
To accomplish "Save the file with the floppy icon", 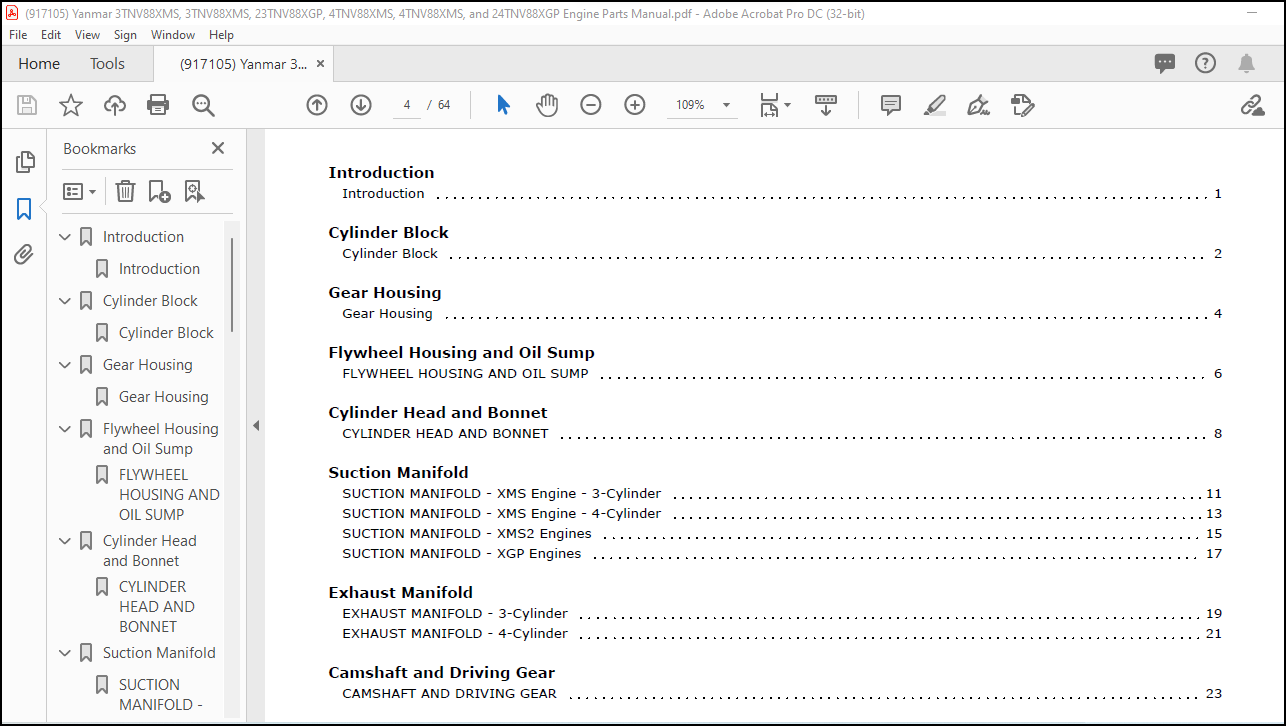I will tap(27, 105).
